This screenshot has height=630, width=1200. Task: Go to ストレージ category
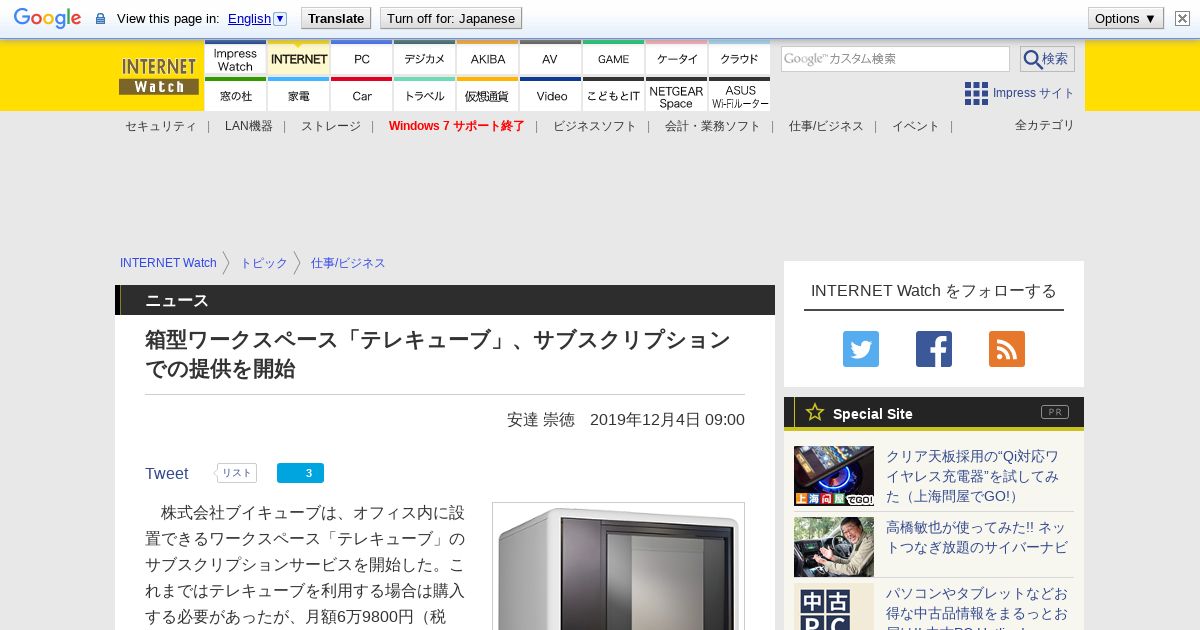pyautogui.click(x=330, y=126)
